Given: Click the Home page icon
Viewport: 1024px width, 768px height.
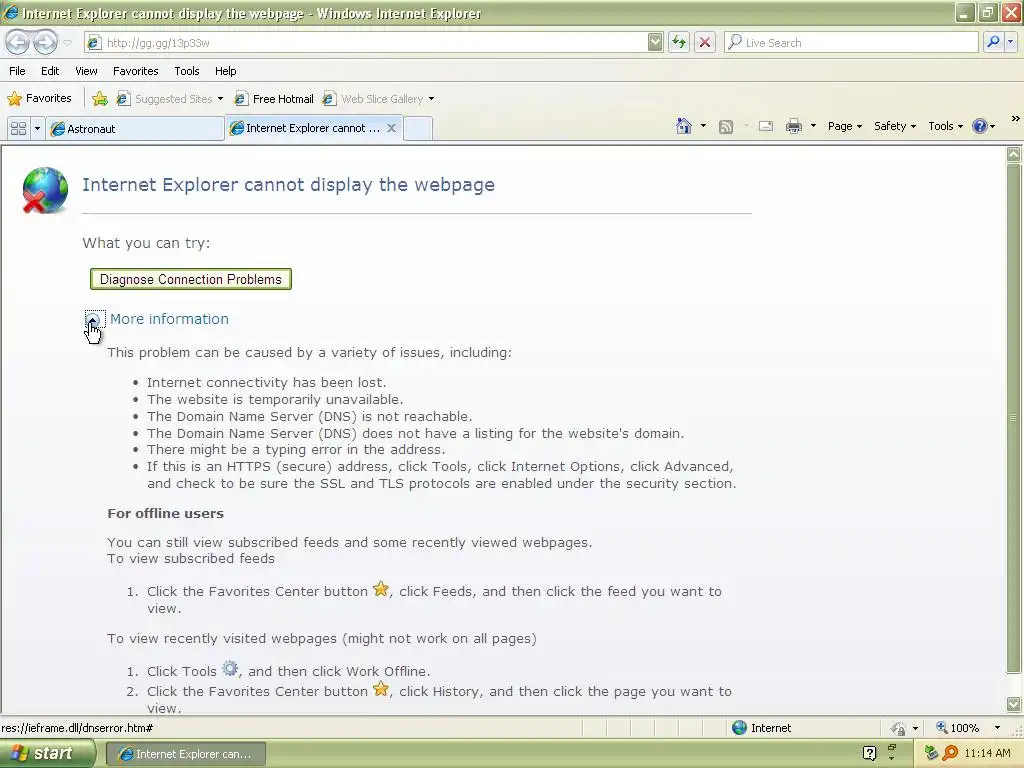Looking at the screenshot, I should 684,126.
